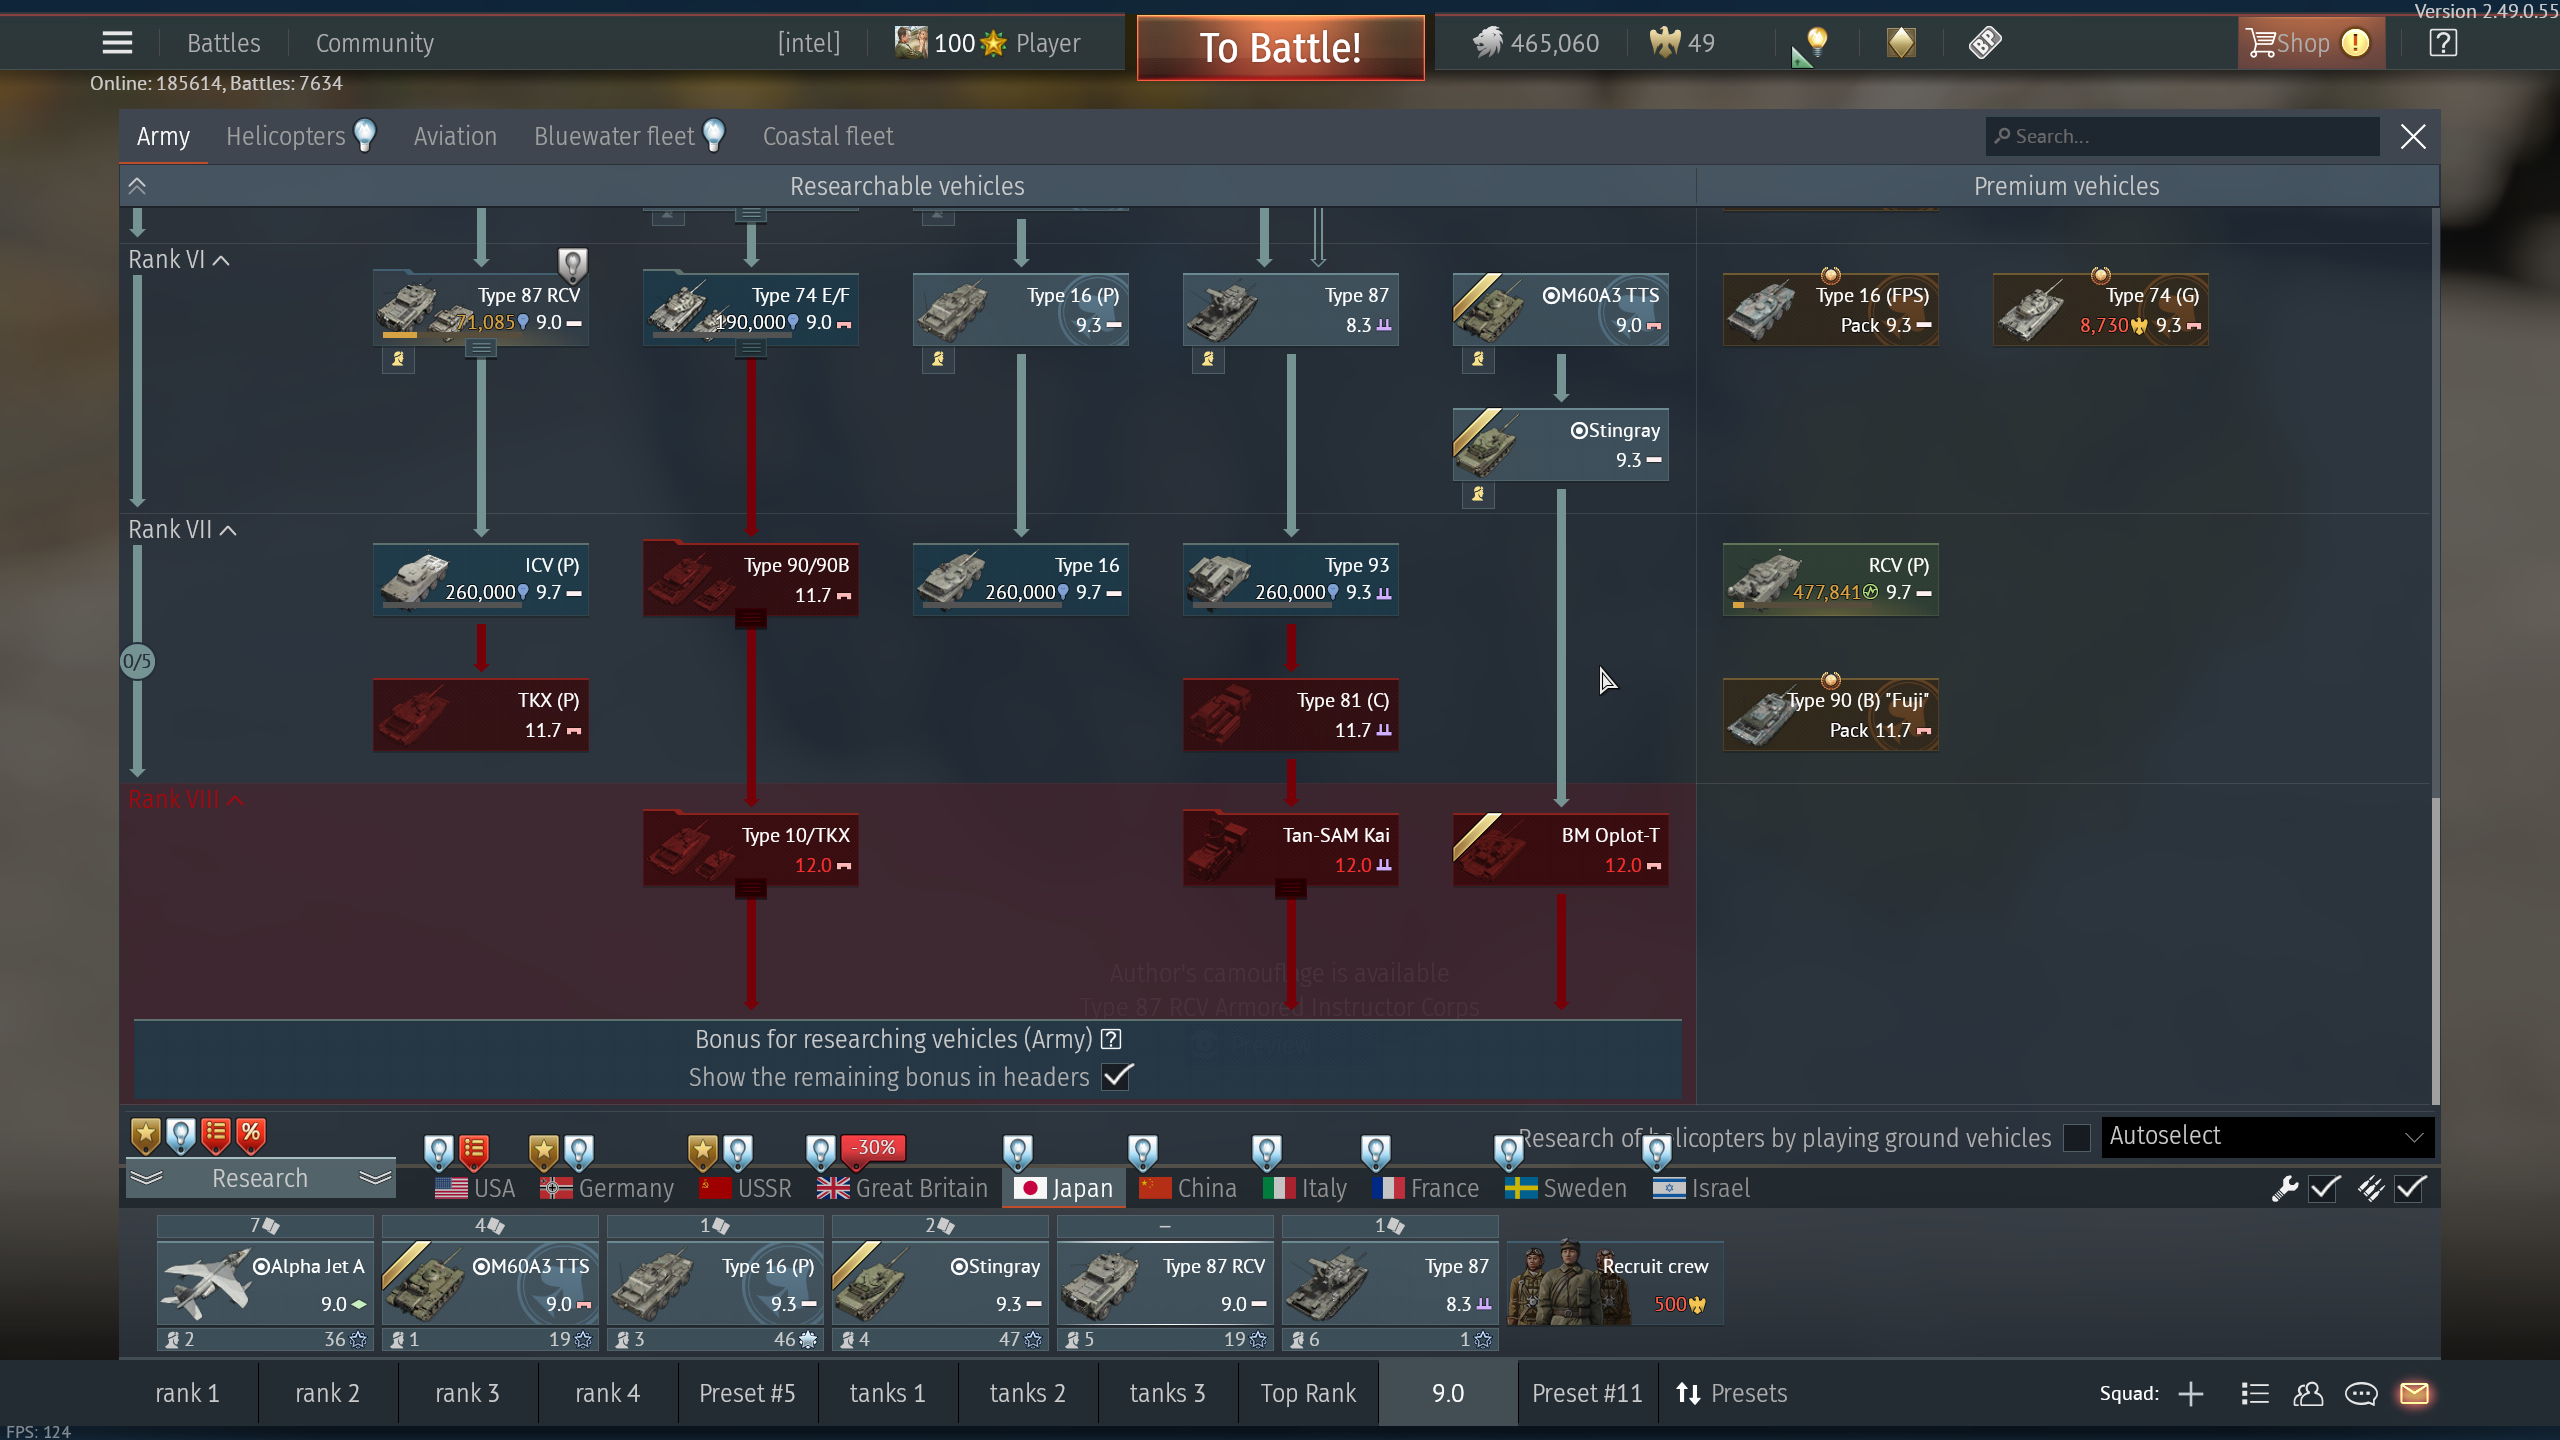Click the research tree vertical scrollbar
Screen dimensions: 2560x1440
pyautogui.click(x=2434, y=950)
